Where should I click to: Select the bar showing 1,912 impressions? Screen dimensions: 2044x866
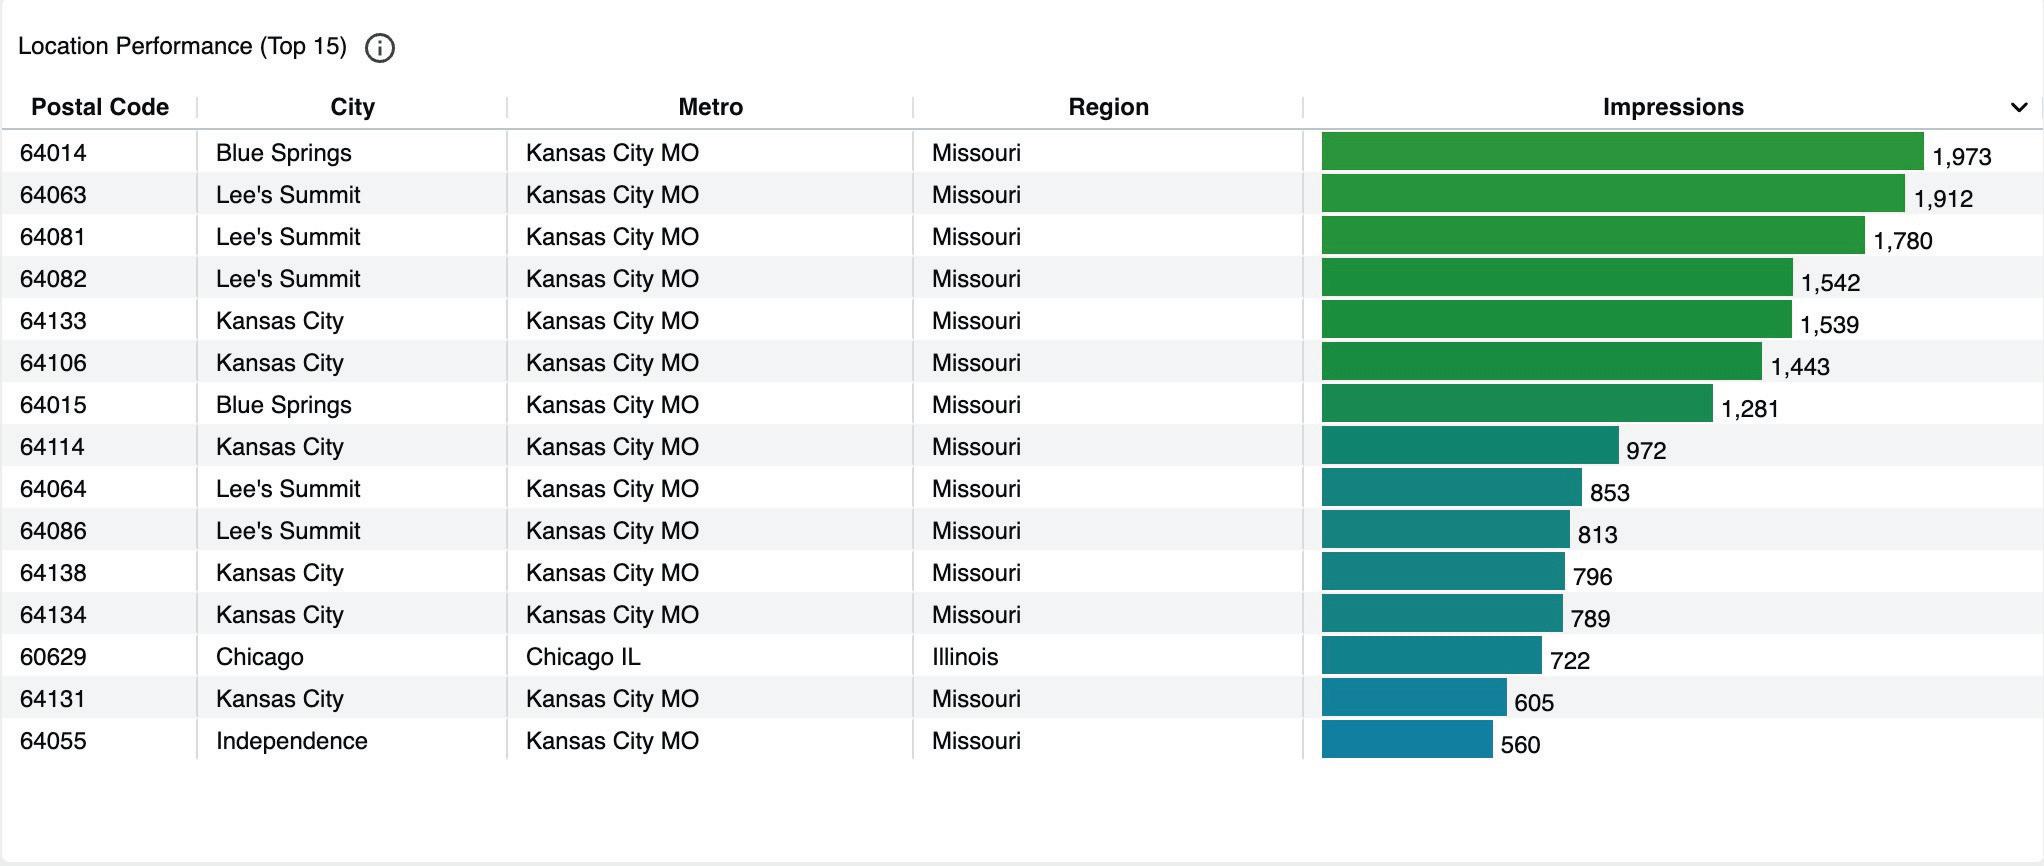point(1612,194)
